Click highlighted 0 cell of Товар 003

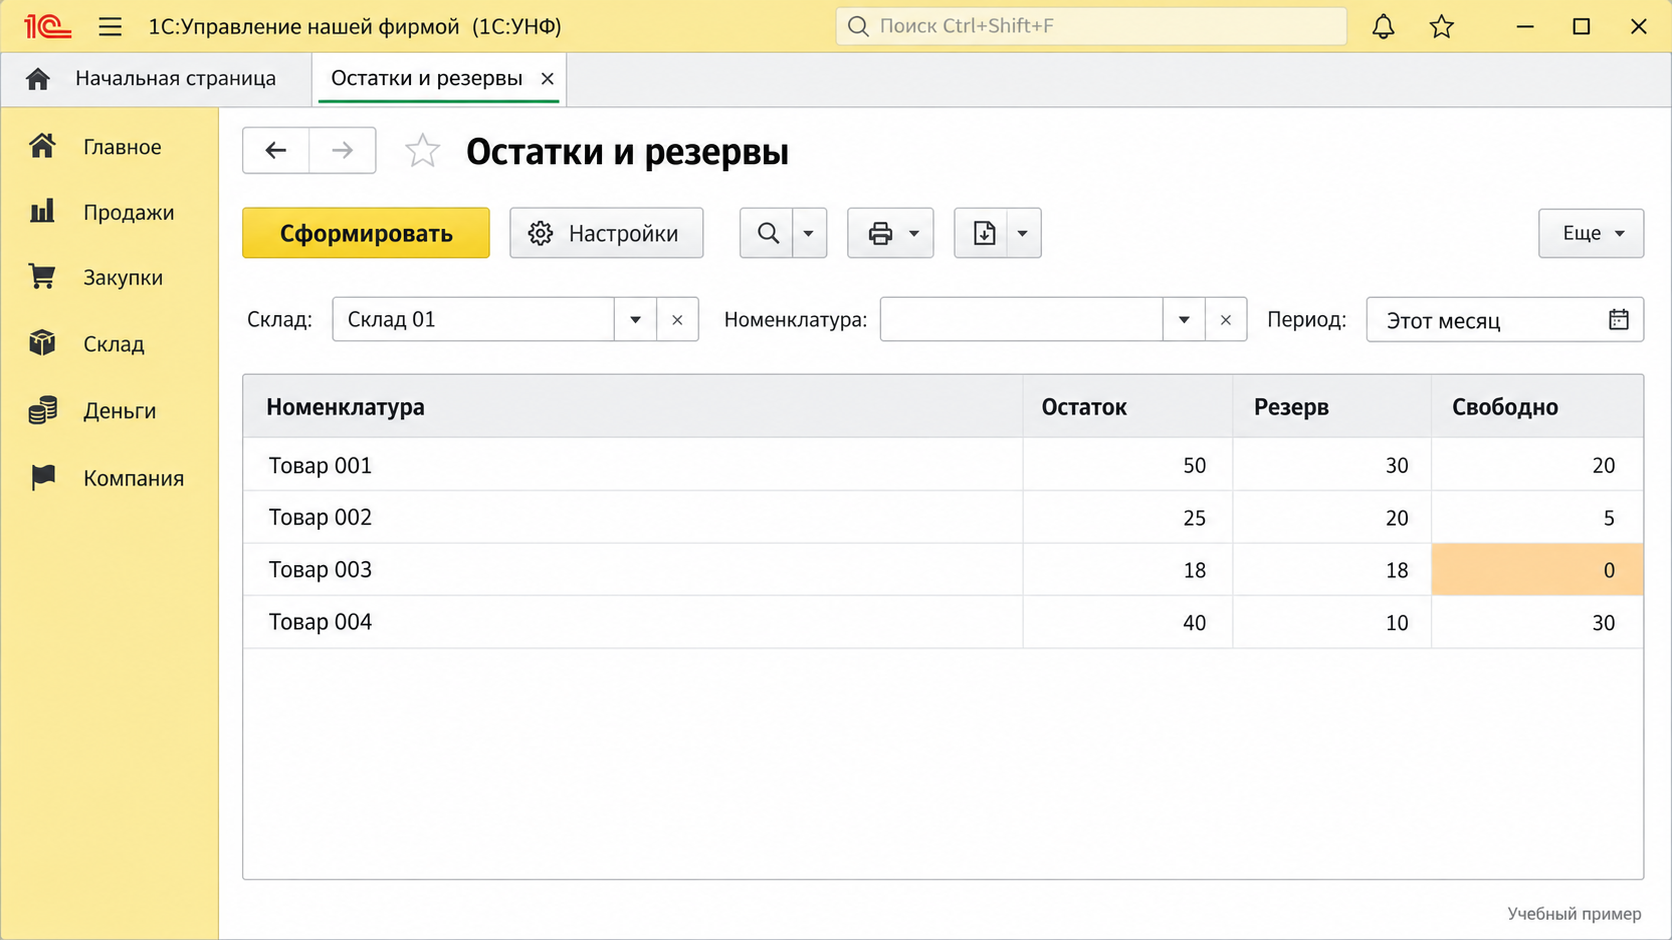(1537, 570)
